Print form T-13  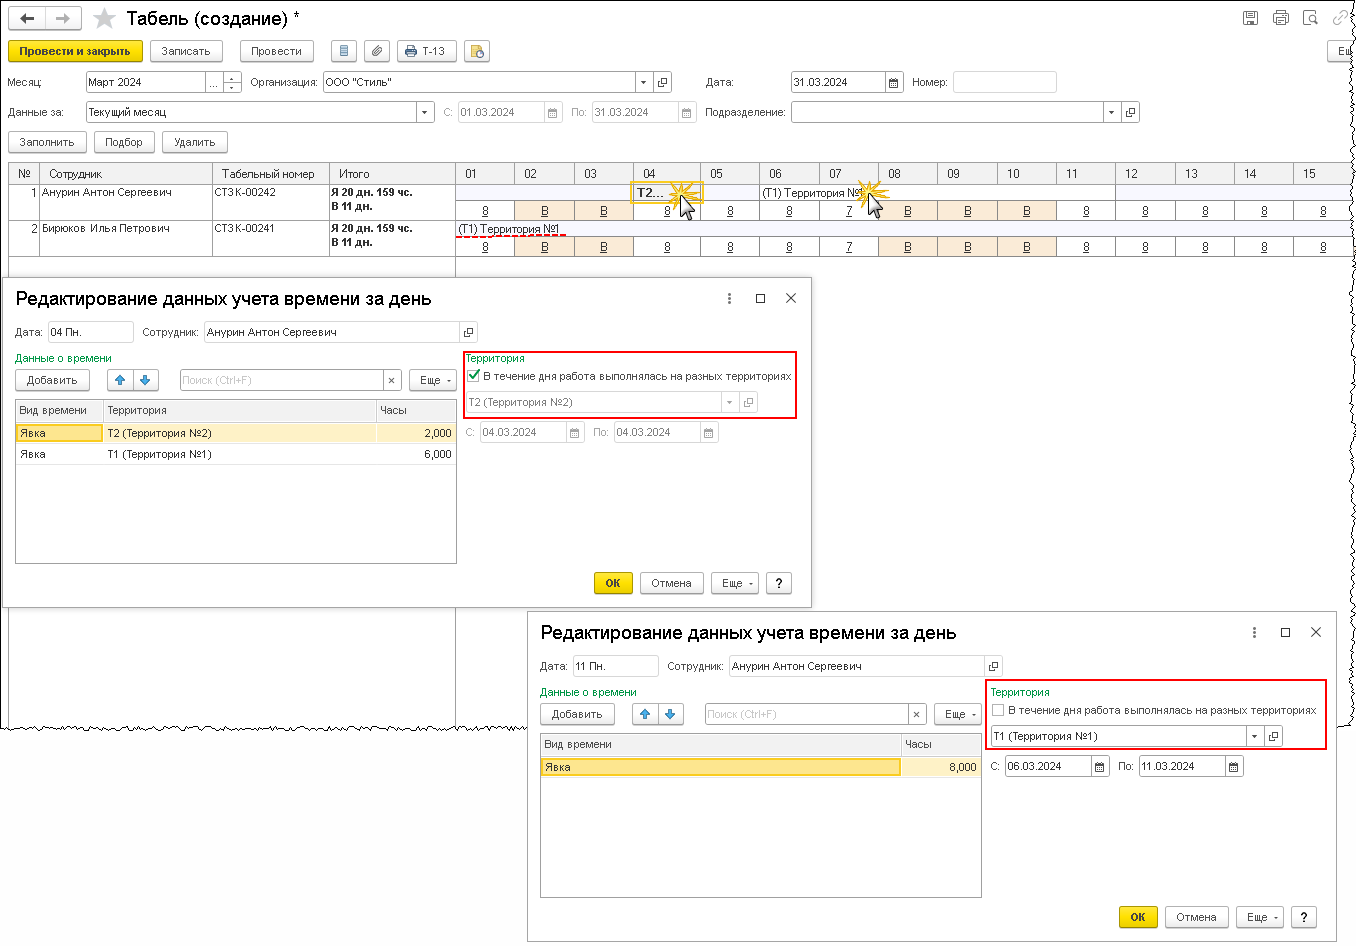427,51
